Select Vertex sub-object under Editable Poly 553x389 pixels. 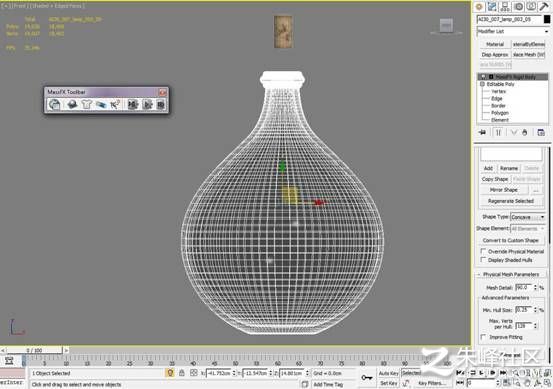(498, 91)
